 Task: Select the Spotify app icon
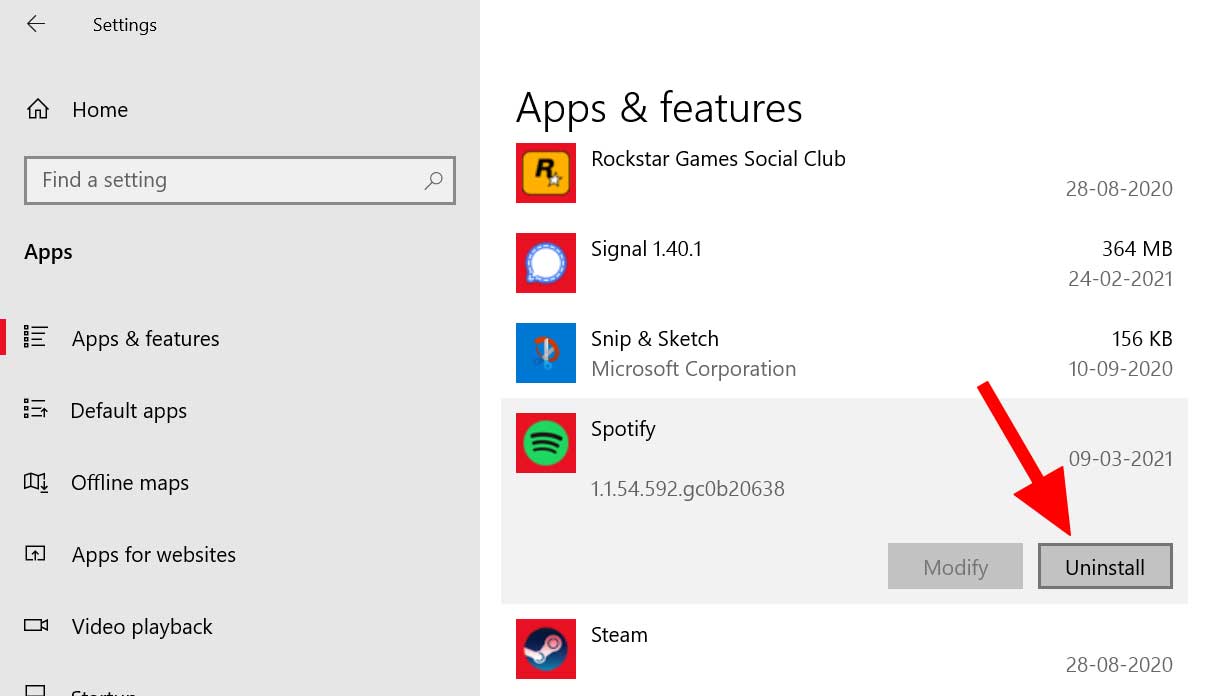point(546,443)
